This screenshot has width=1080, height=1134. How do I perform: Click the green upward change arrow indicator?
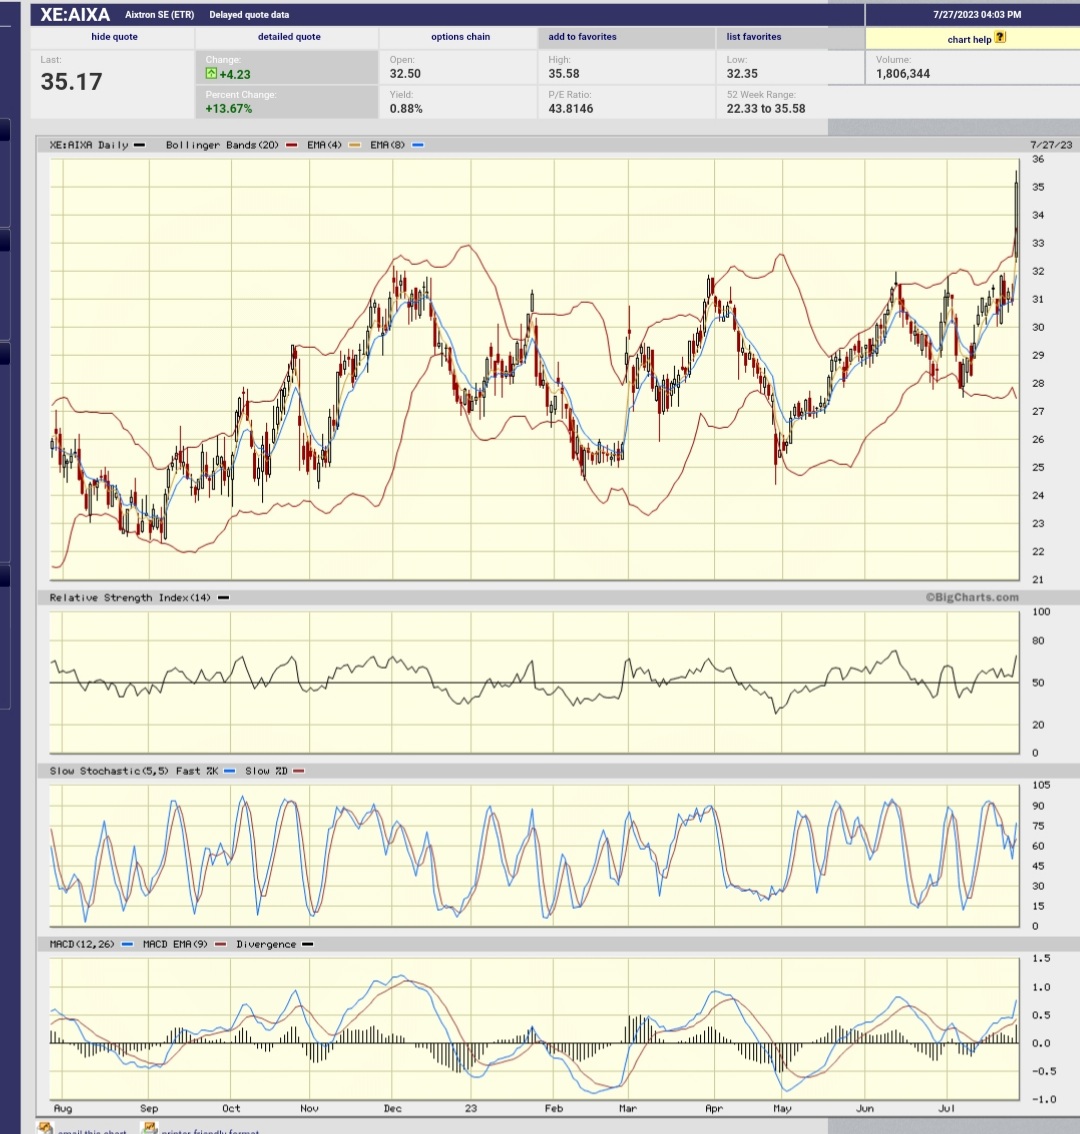tap(210, 73)
